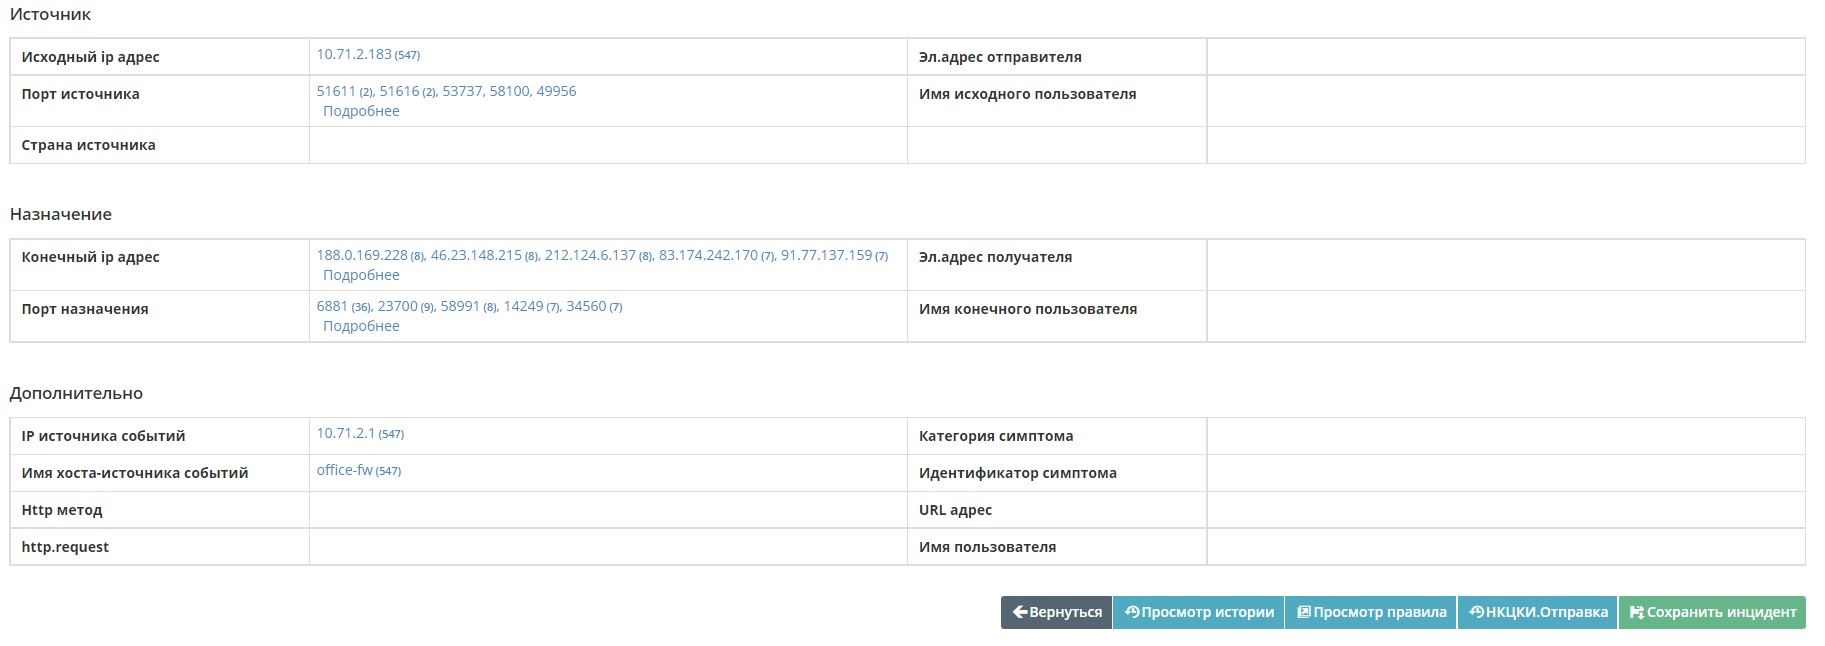Open destination IP 46.23.148.215
This screenshot has width=1825, height=646.
(x=476, y=255)
